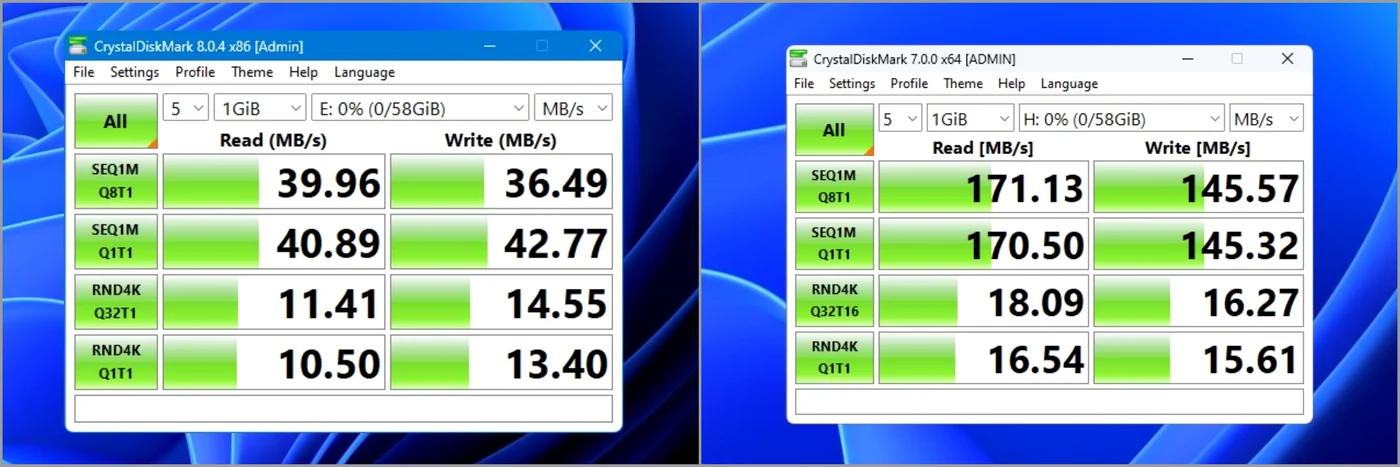The height and width of the screenshot is (467, 1400).
Task: Open Profile menu in CrystalDiskMark 8.0.4
Action: click(195, 72)
